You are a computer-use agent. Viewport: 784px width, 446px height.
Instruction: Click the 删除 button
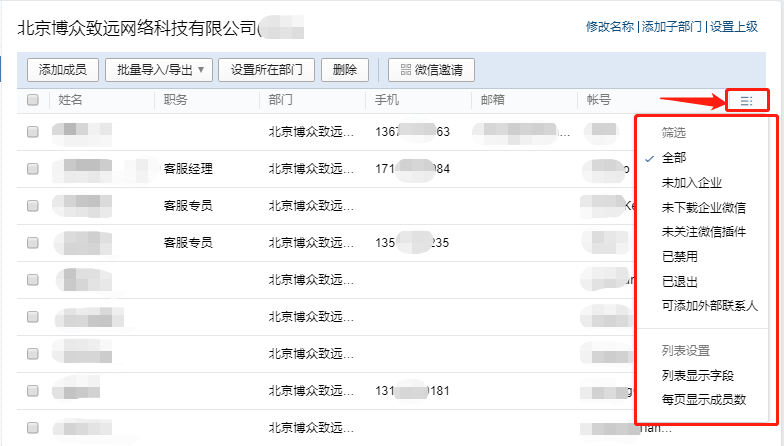(x=345, y=70)
